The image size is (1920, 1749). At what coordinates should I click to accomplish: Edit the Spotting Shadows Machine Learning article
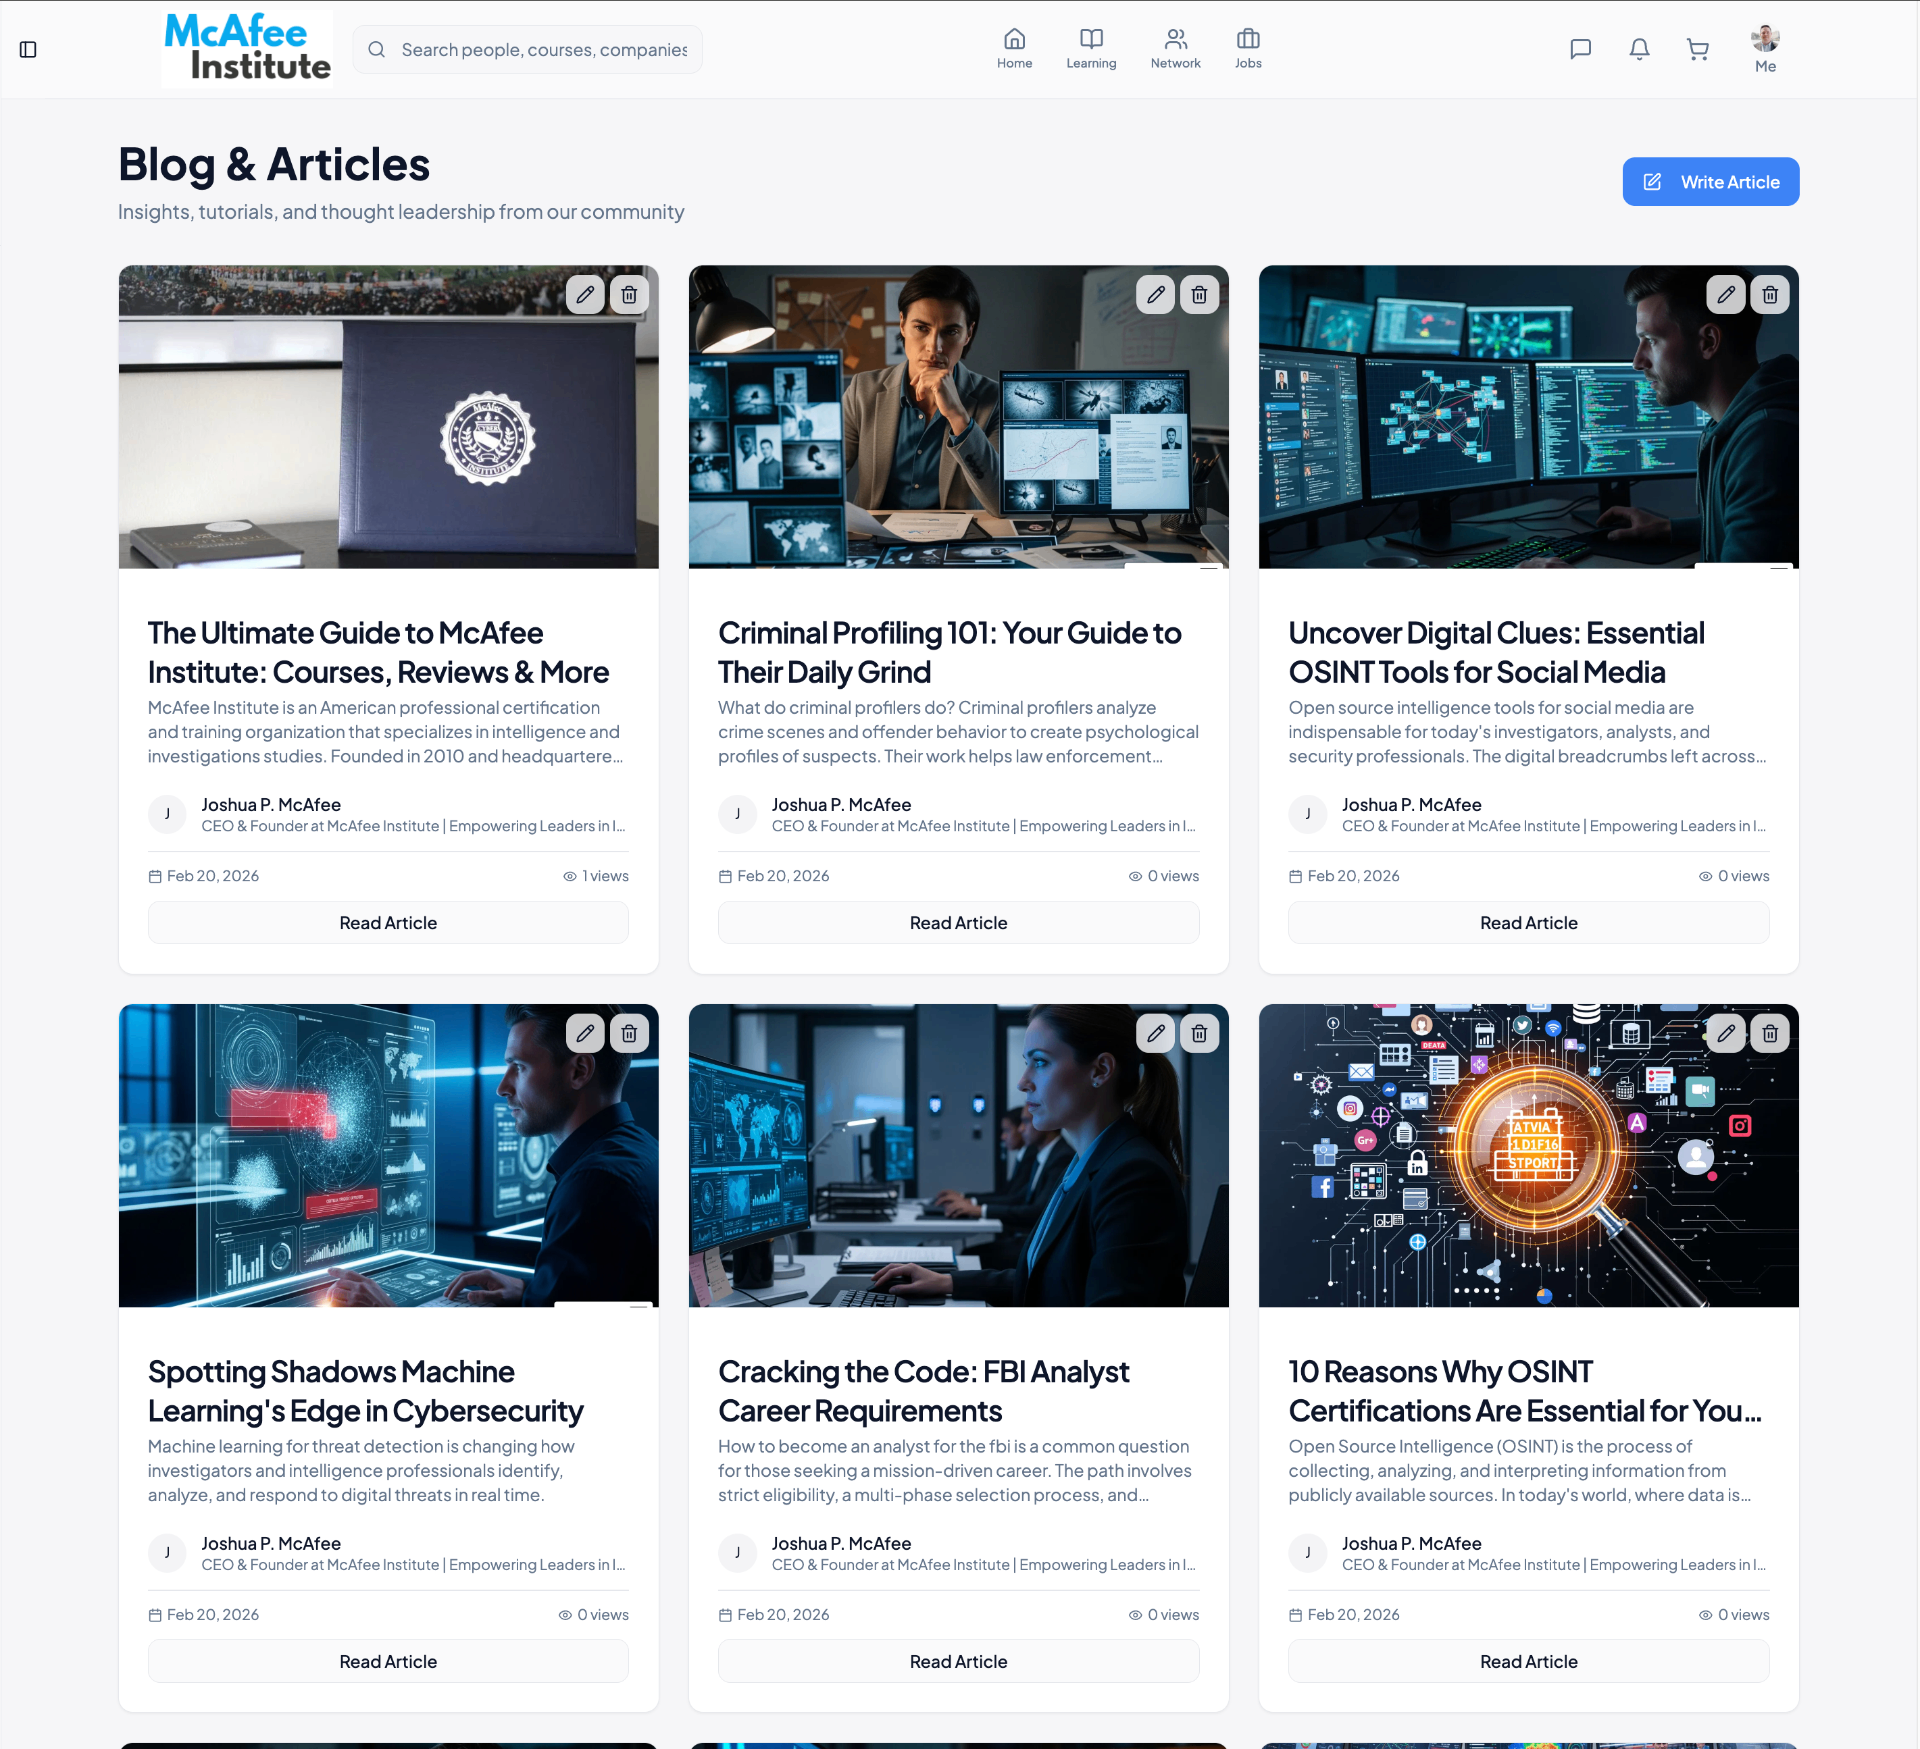[585, 1034]
